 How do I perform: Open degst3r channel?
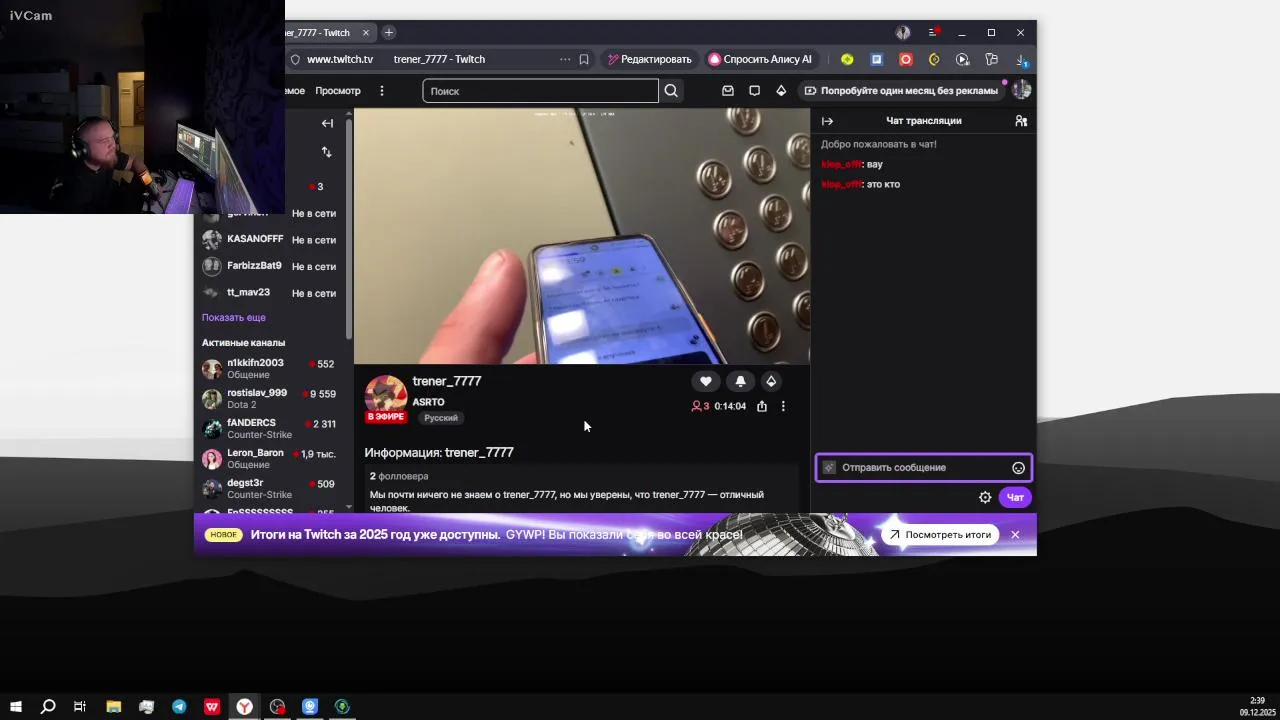269,488
